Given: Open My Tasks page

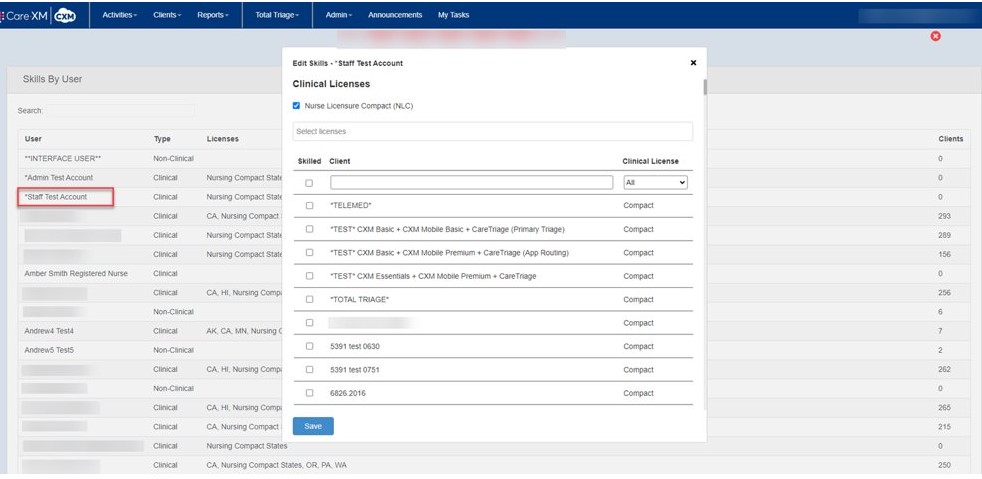Looking at the screenshot, I should click(453, 15).
